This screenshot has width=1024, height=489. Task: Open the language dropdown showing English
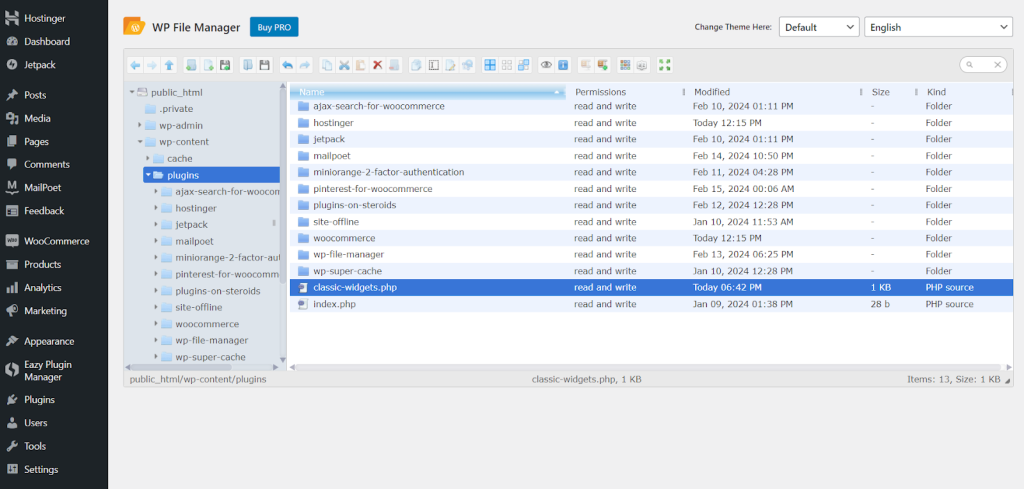click(x=938, y=27)
